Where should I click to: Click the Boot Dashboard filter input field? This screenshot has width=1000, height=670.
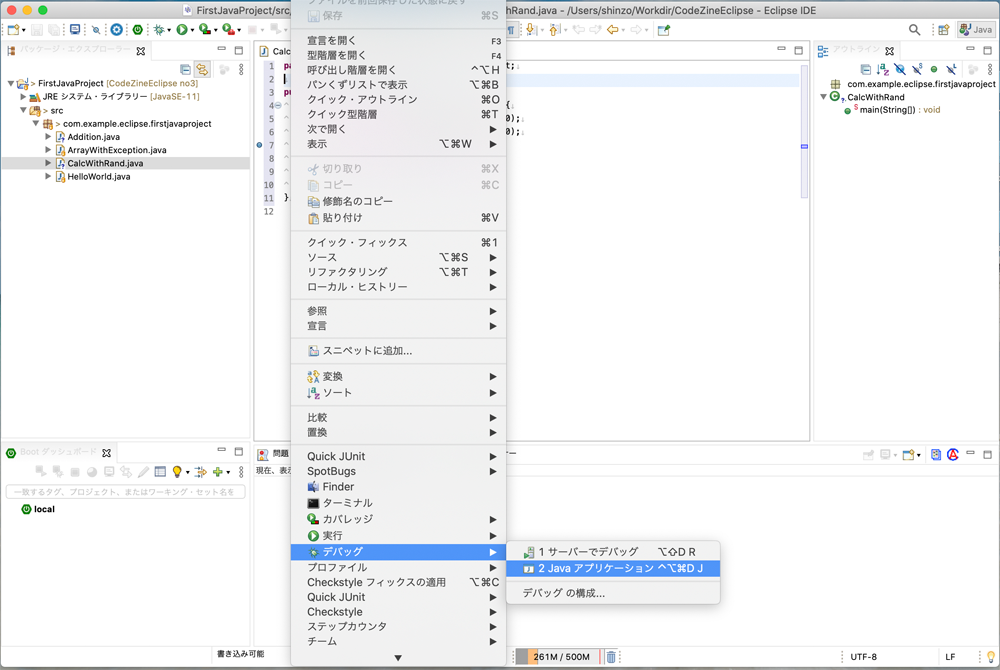(126, 492)
